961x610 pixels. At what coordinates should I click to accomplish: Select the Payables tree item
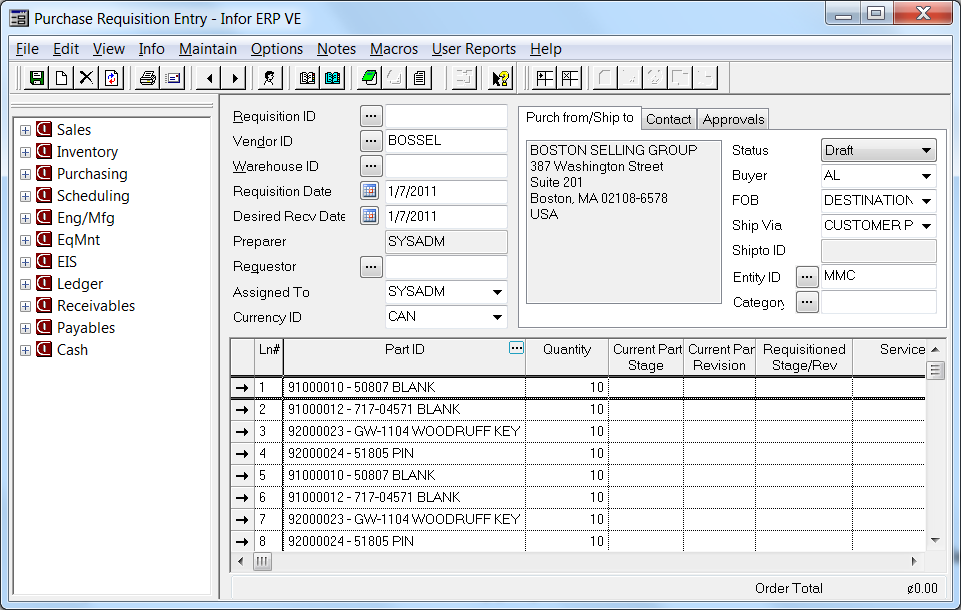pos(86,328)
